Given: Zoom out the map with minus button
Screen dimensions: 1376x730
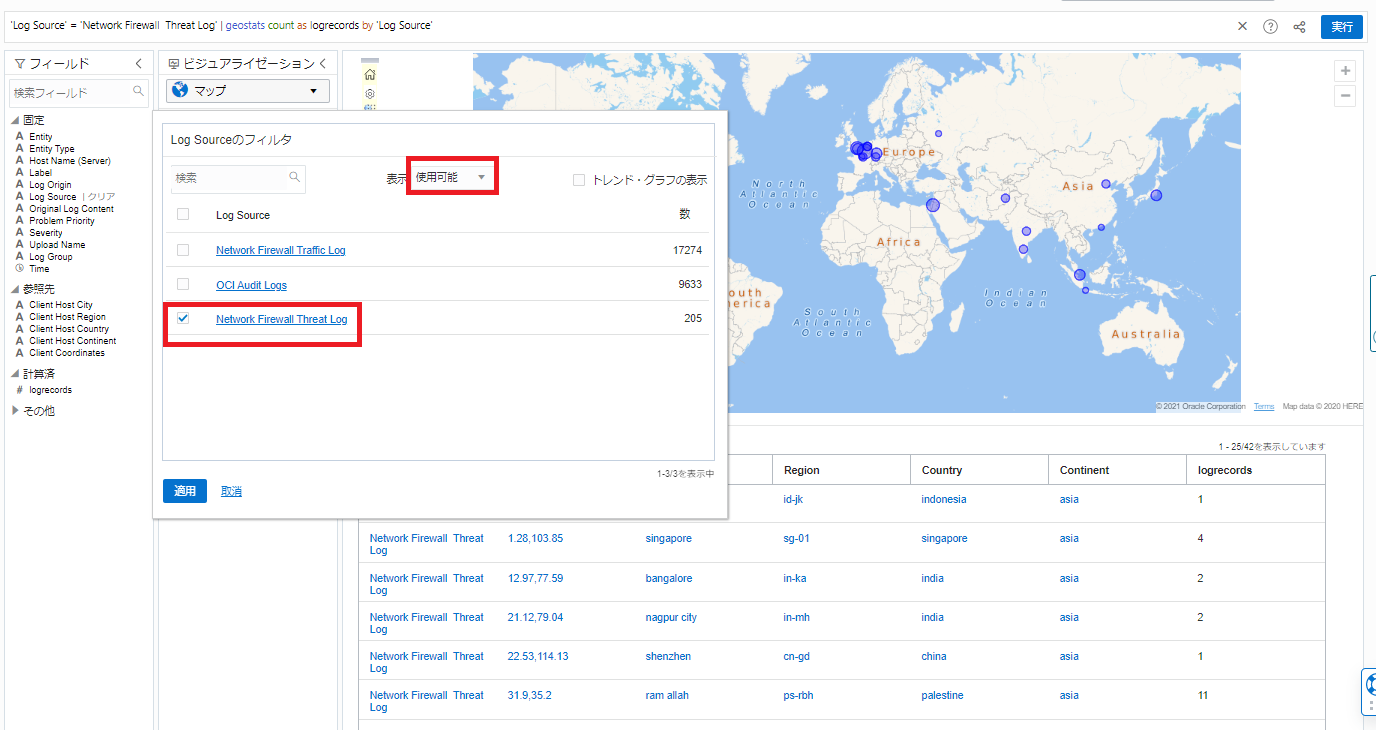Looking at the screenshot, I should click(x=1346, y=96).
